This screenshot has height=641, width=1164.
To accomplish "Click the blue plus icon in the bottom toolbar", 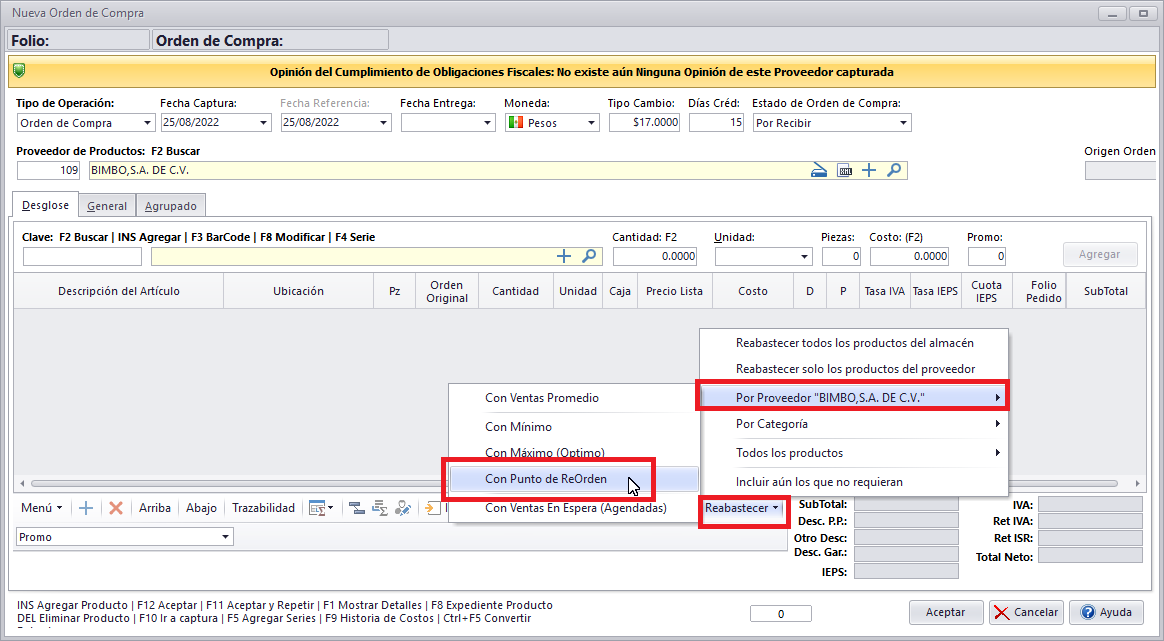I will coord(86,508).
